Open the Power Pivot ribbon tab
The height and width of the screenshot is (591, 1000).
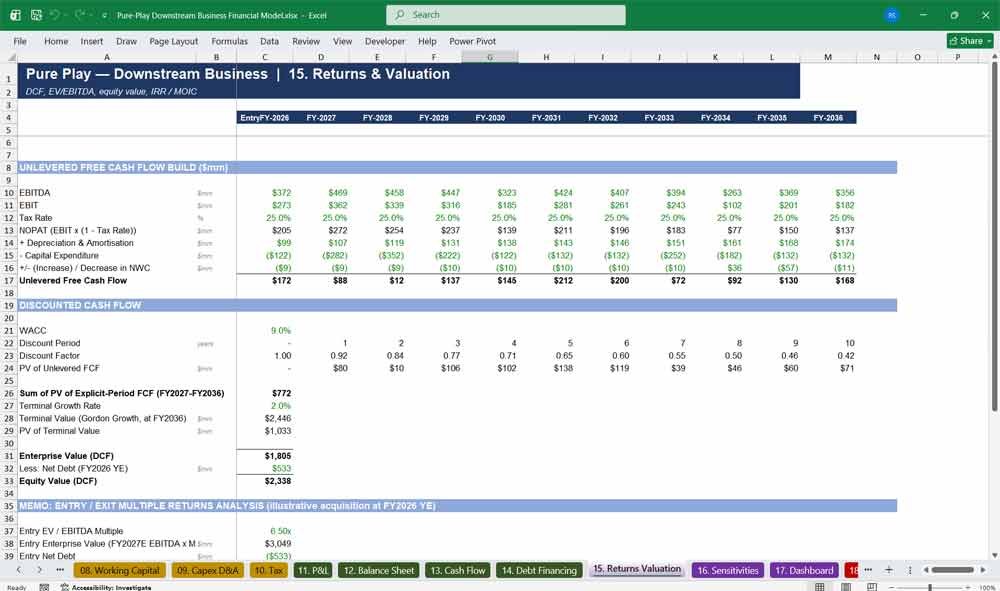point(473,41)
